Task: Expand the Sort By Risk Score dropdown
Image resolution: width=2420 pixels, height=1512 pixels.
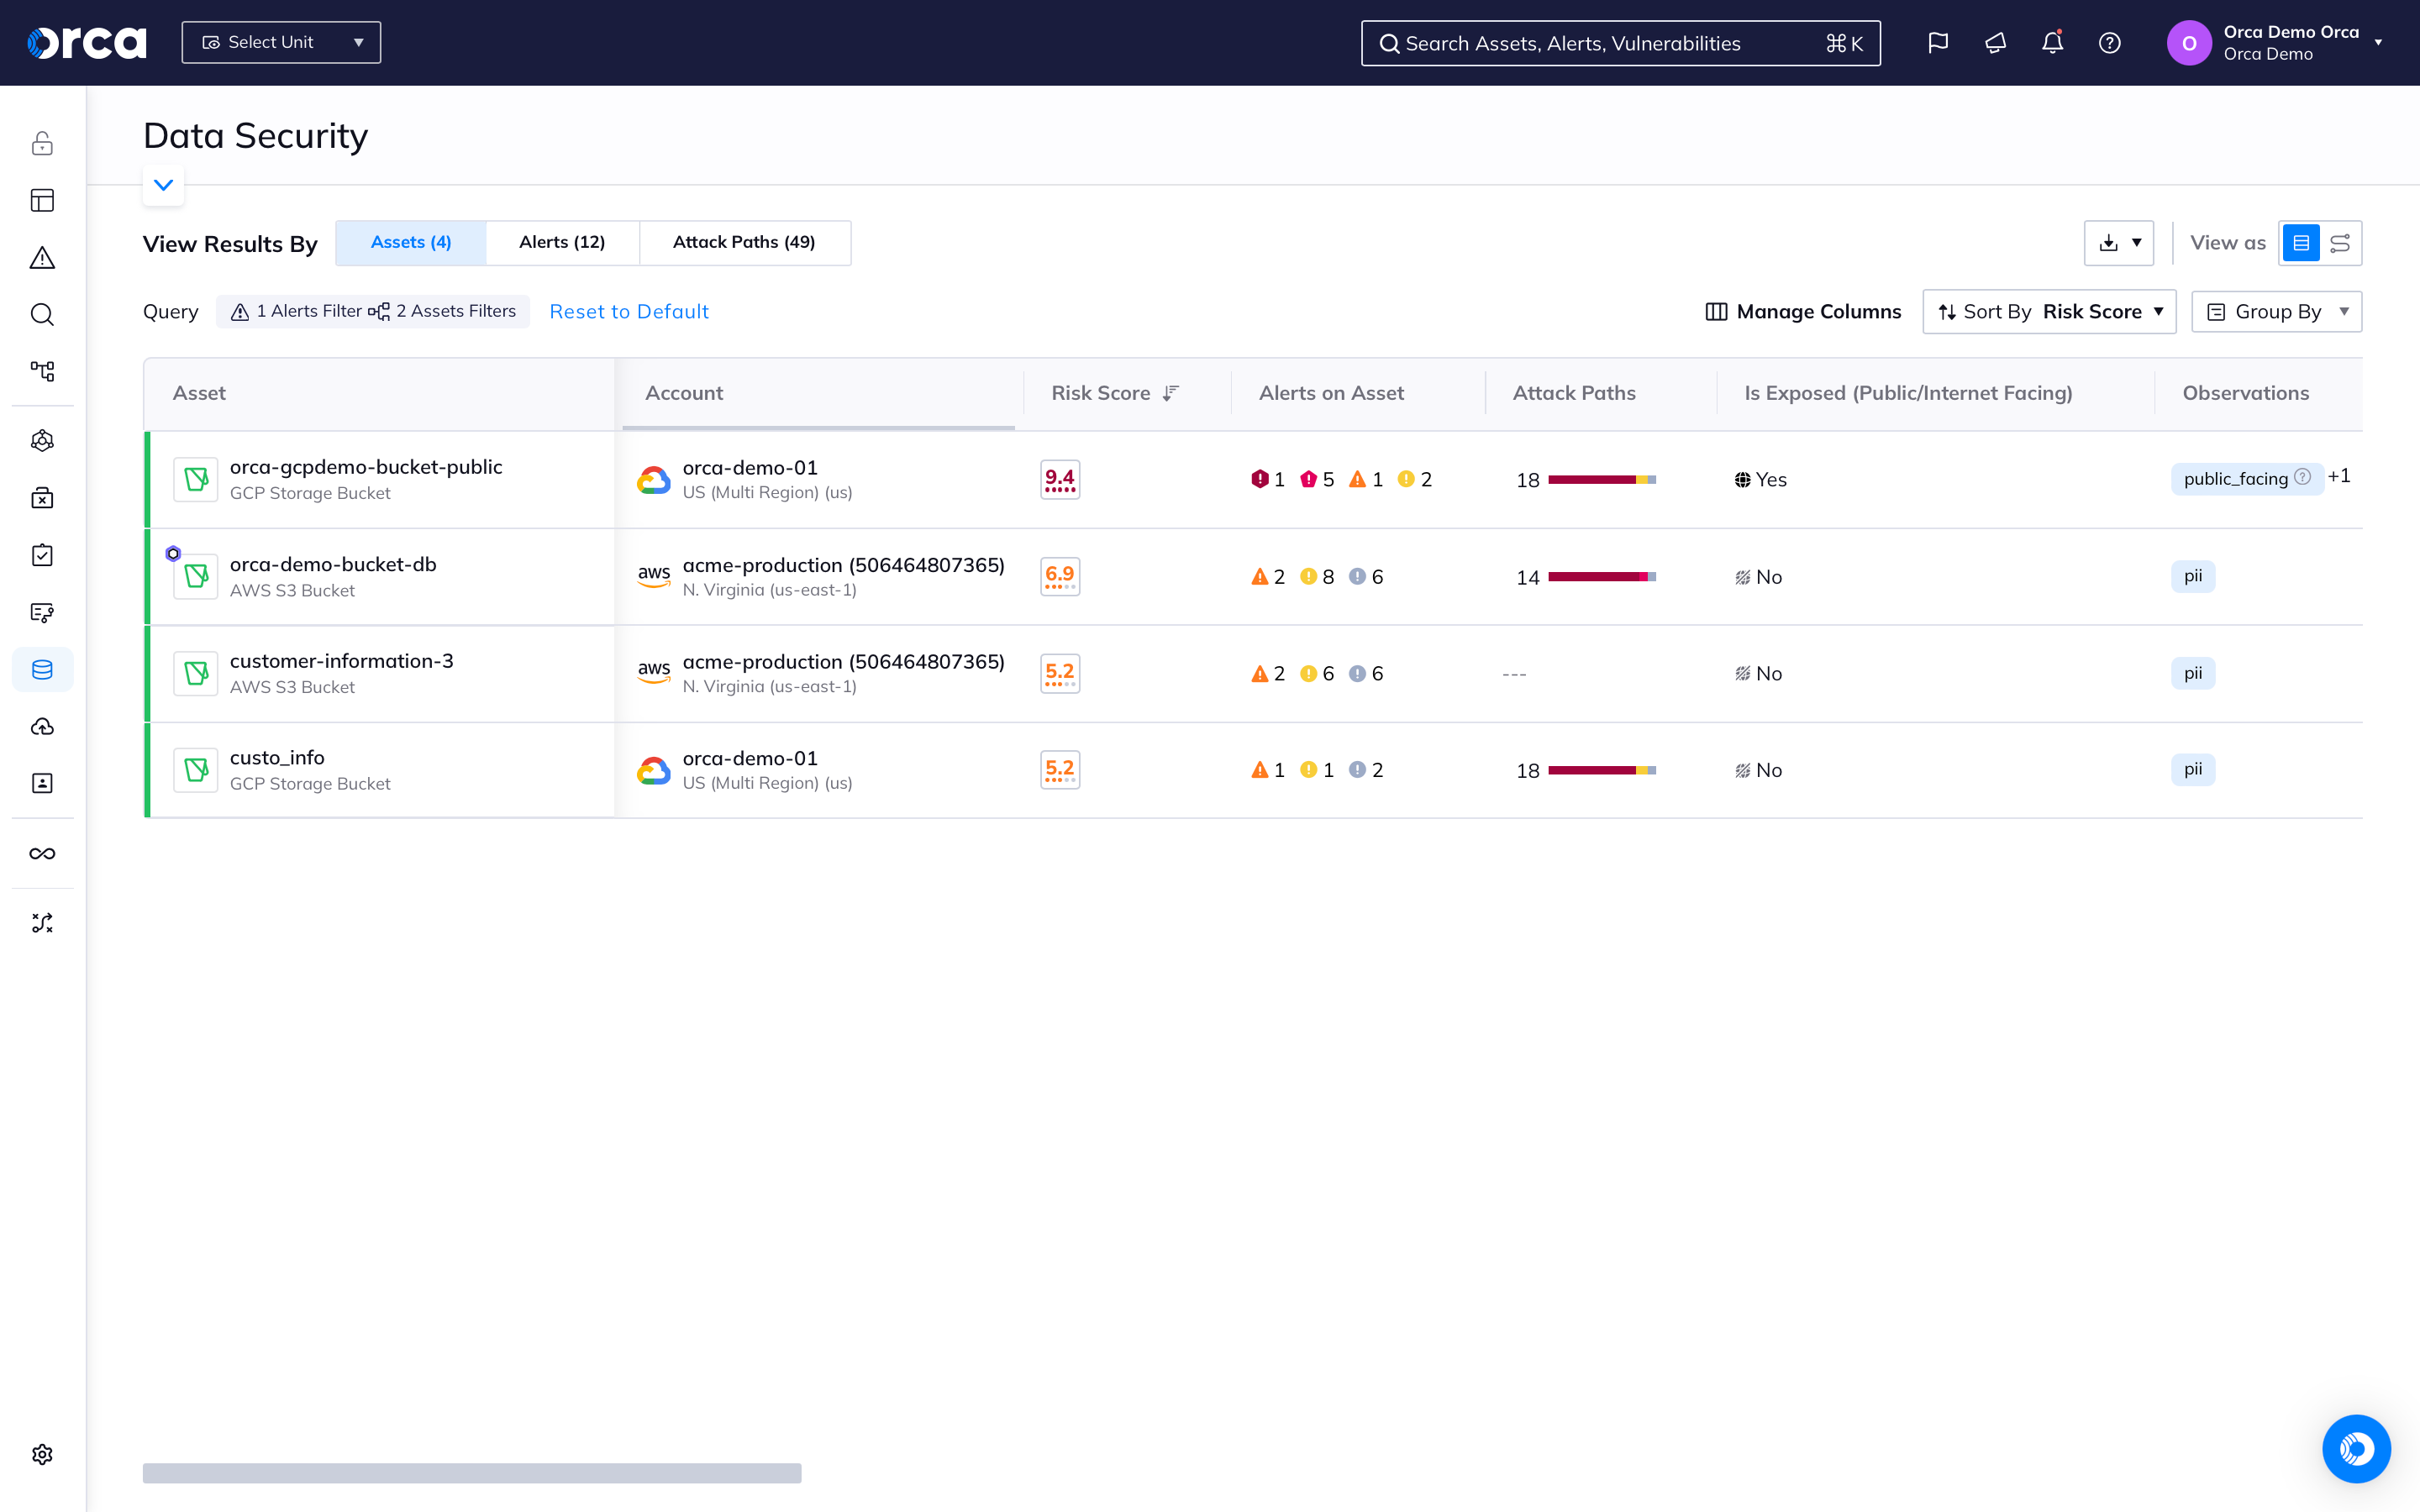Action: click(2049, 312)
